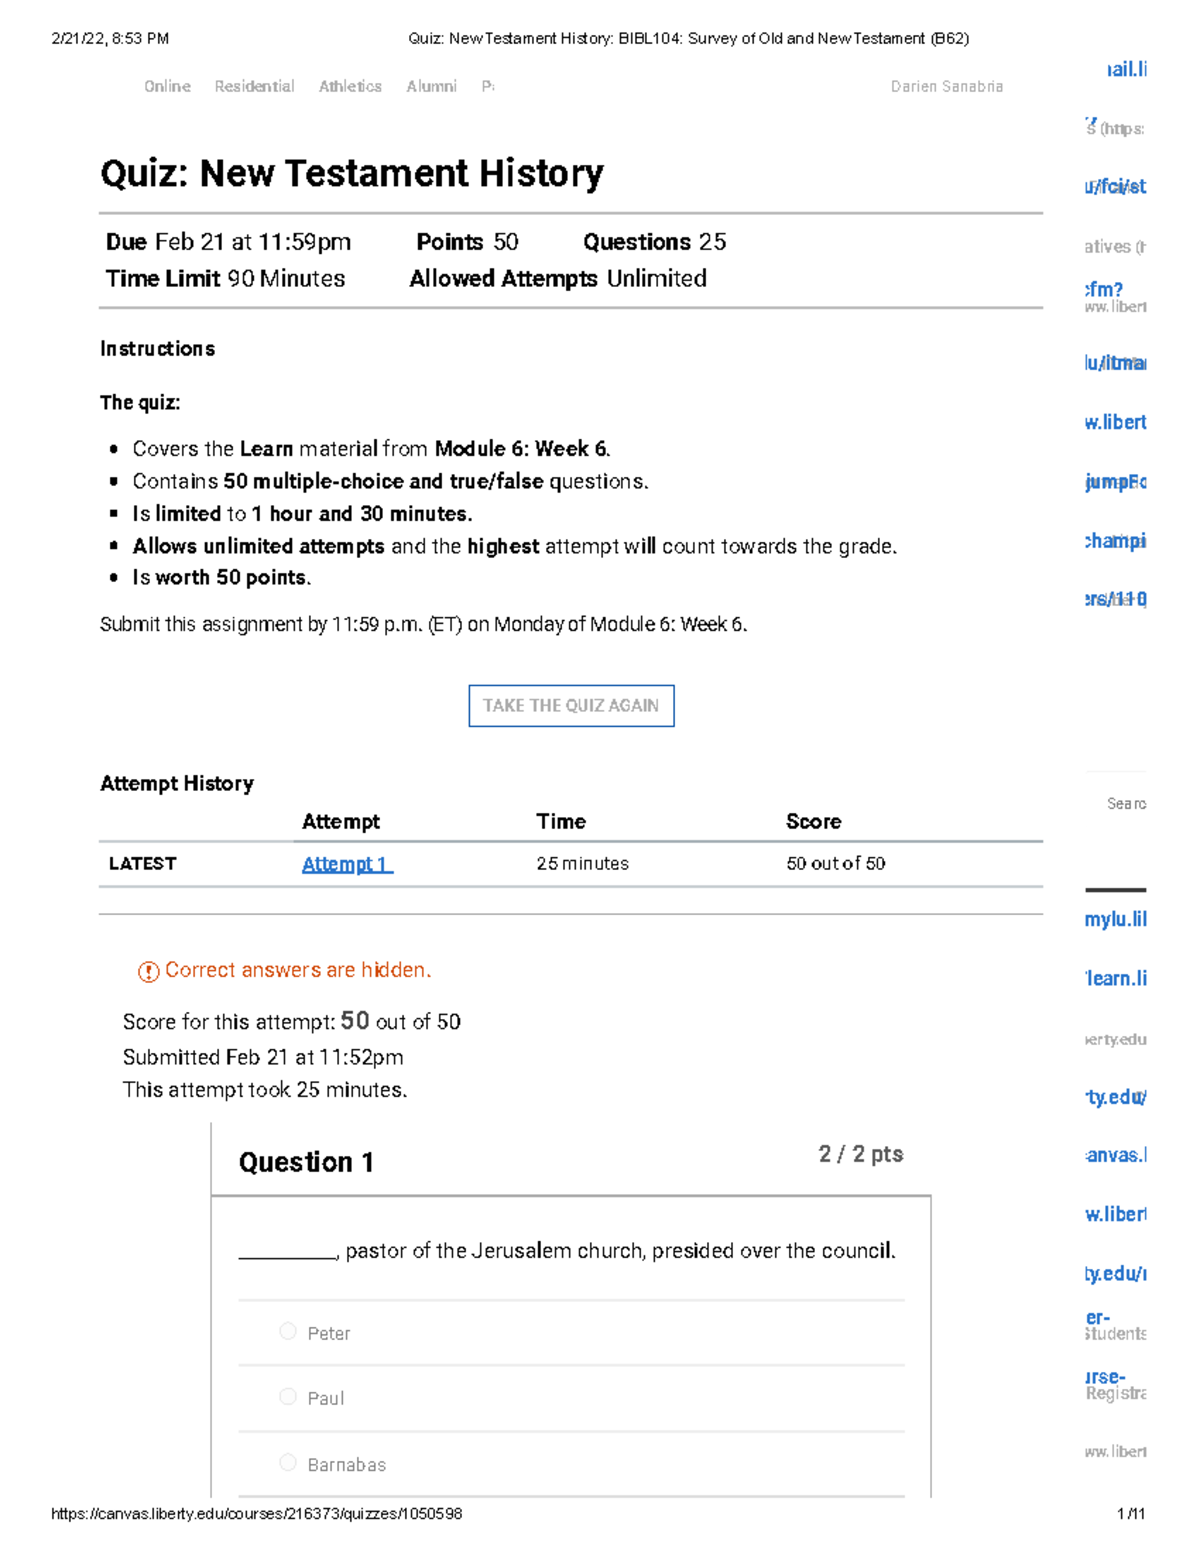1200x1553 pixels.
Task: Open the 'canvas.l' sidebar link
Action: pyautogui.click(x=1115, y=1155)
